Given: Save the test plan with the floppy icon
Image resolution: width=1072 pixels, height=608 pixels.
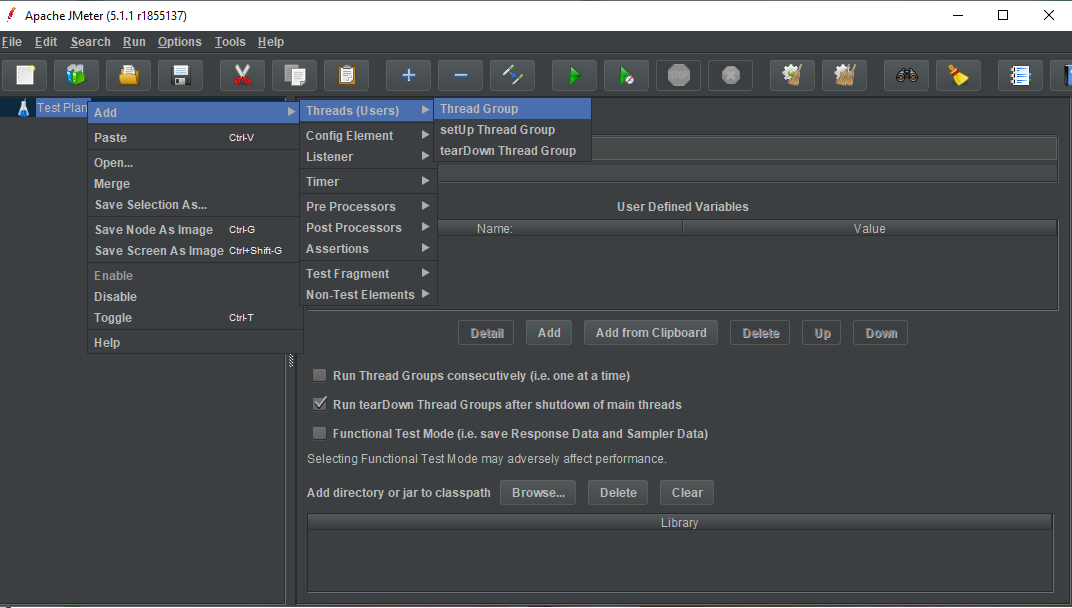Looking at the screenshot, I should click(180, 75).
